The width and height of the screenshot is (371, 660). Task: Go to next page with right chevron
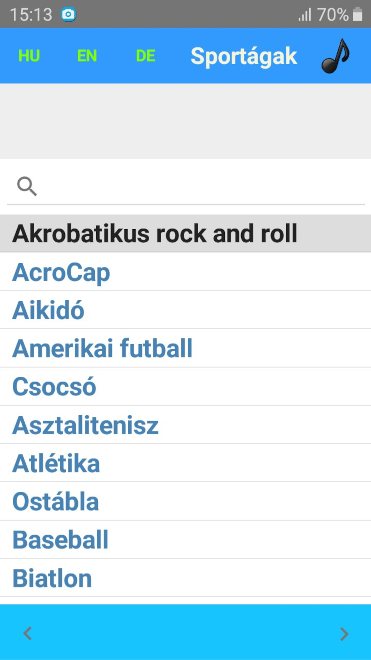tap(344, 633)
